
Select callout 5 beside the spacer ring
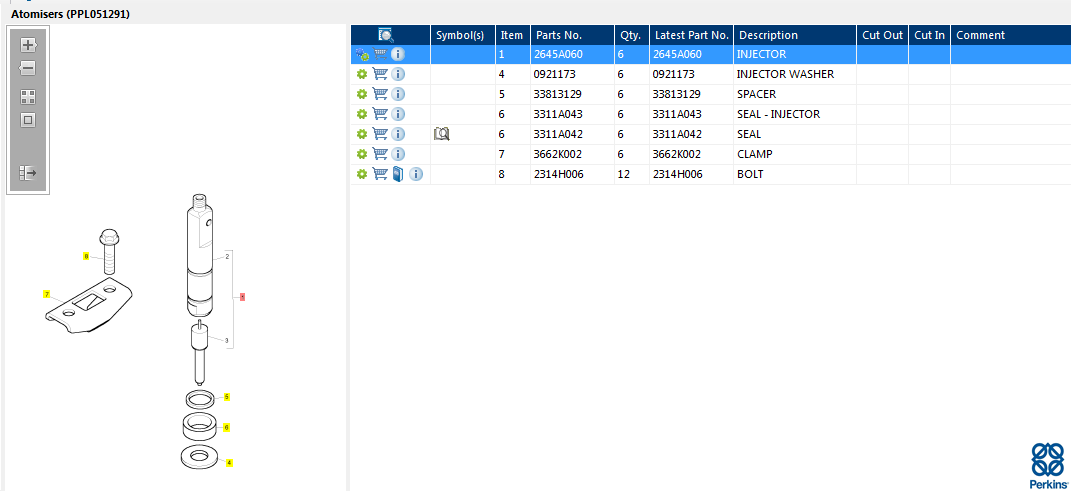click(x=227, y=396)
